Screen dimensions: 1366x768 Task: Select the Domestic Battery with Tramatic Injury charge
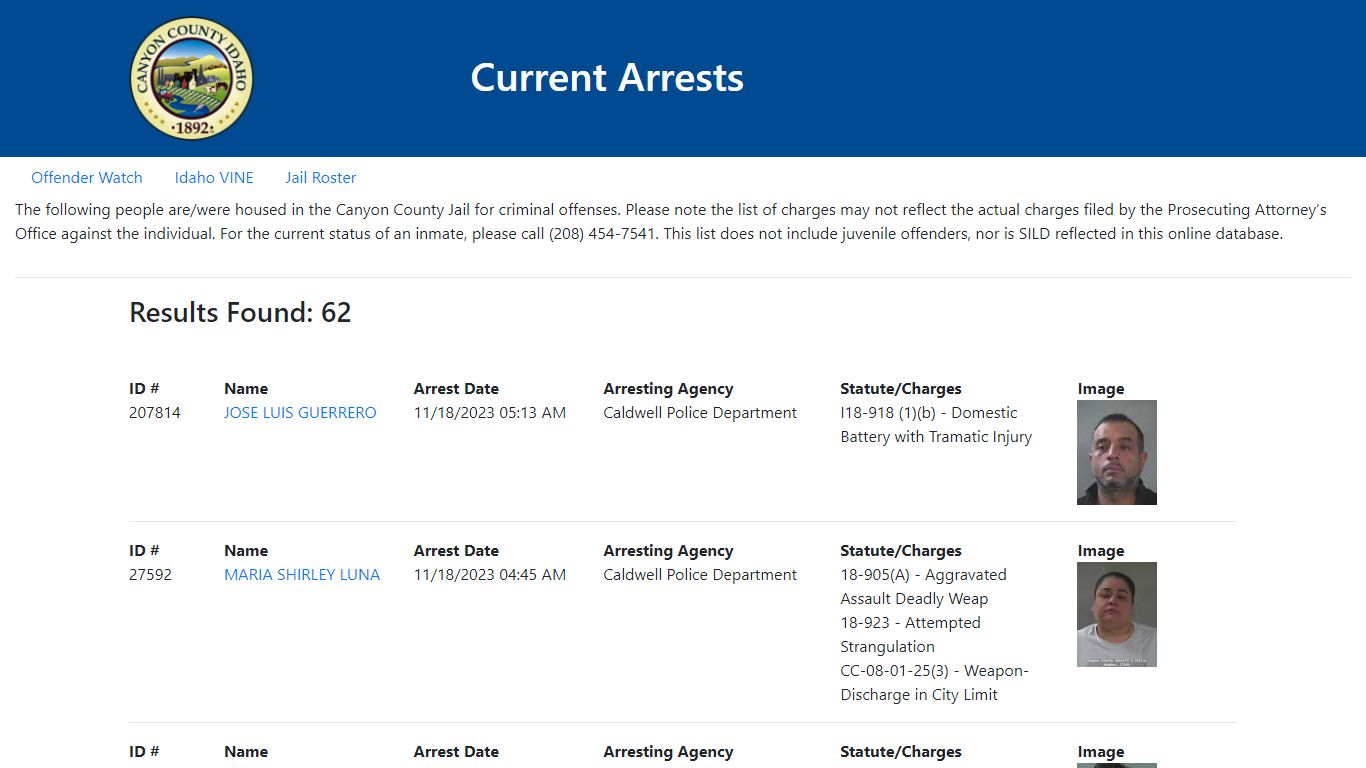pos(936,425)
